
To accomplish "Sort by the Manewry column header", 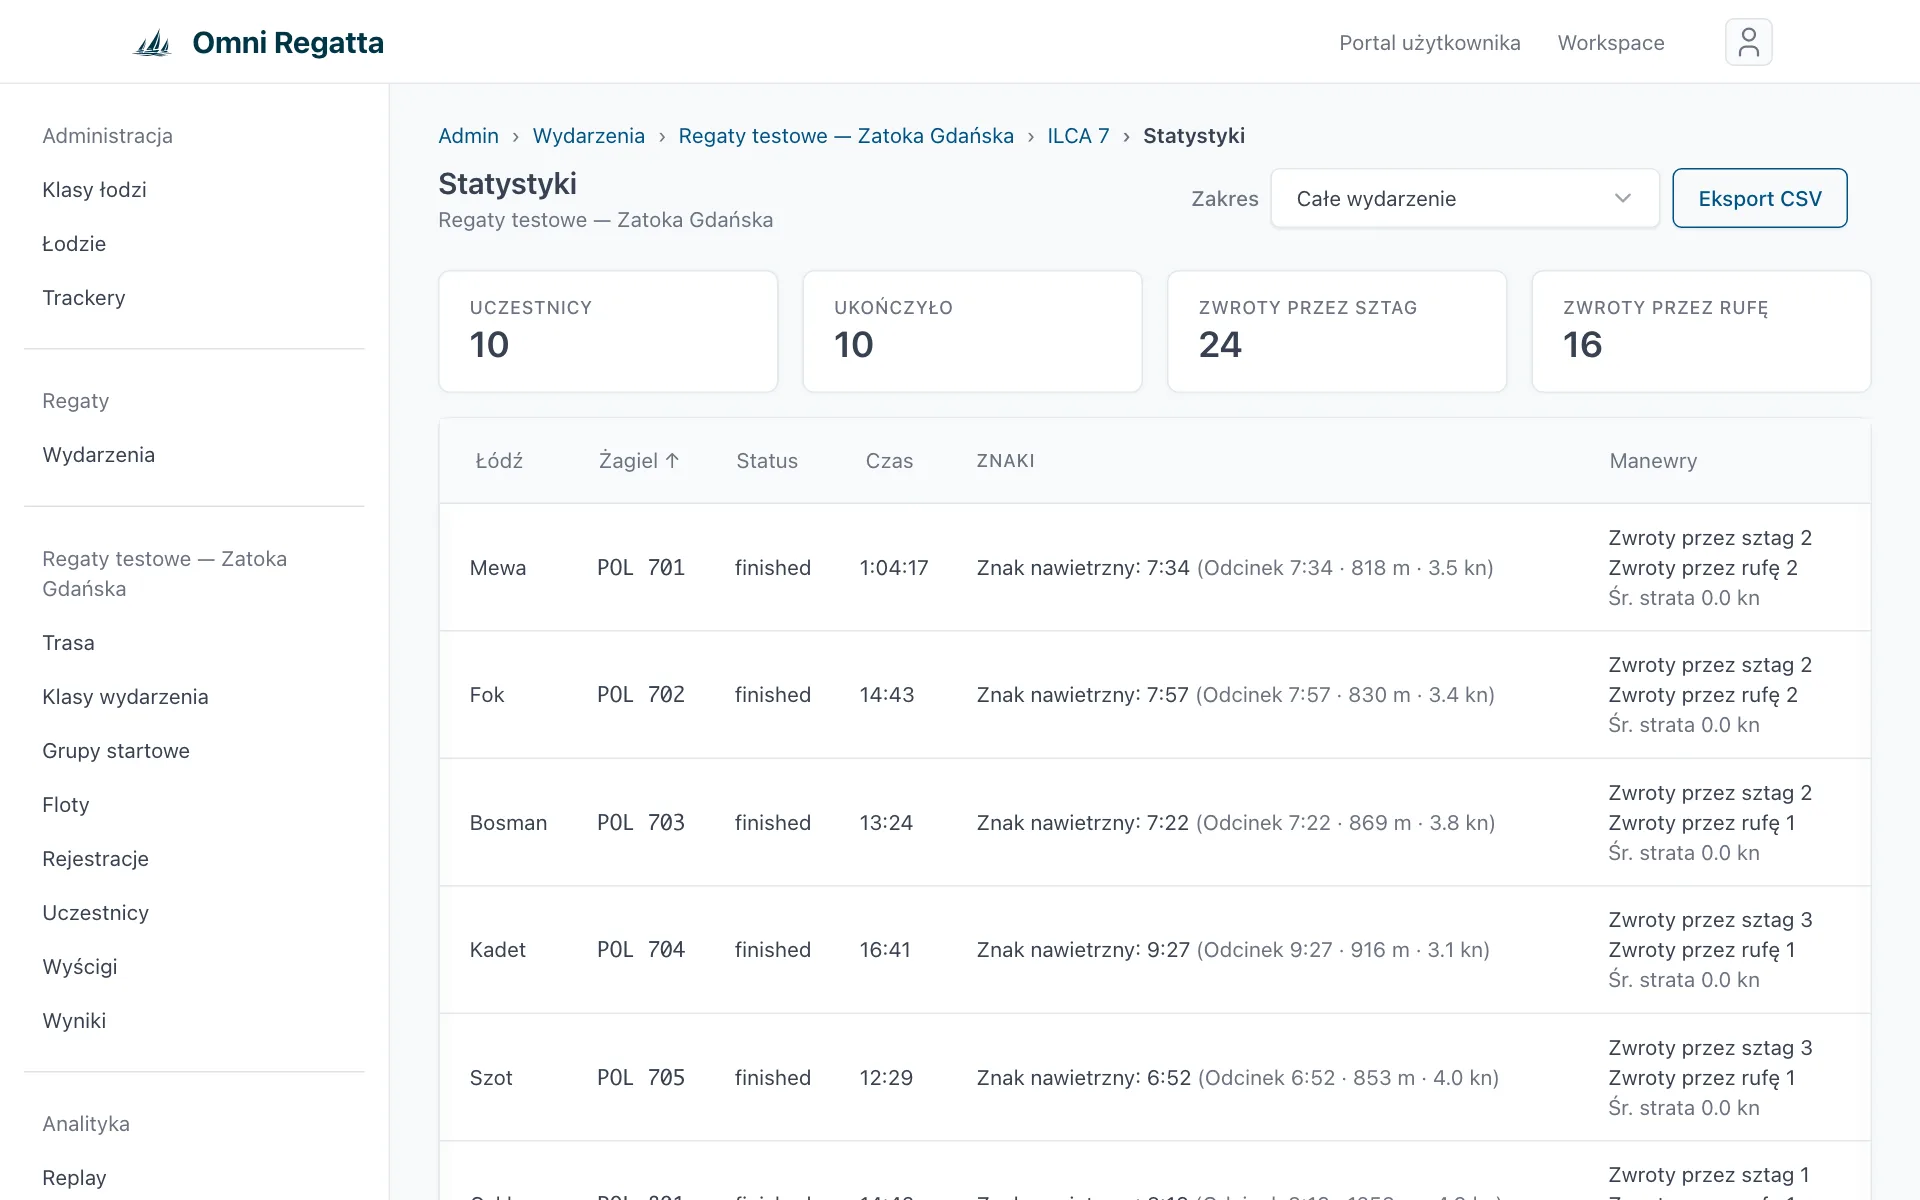I will tap(1653, 461).
